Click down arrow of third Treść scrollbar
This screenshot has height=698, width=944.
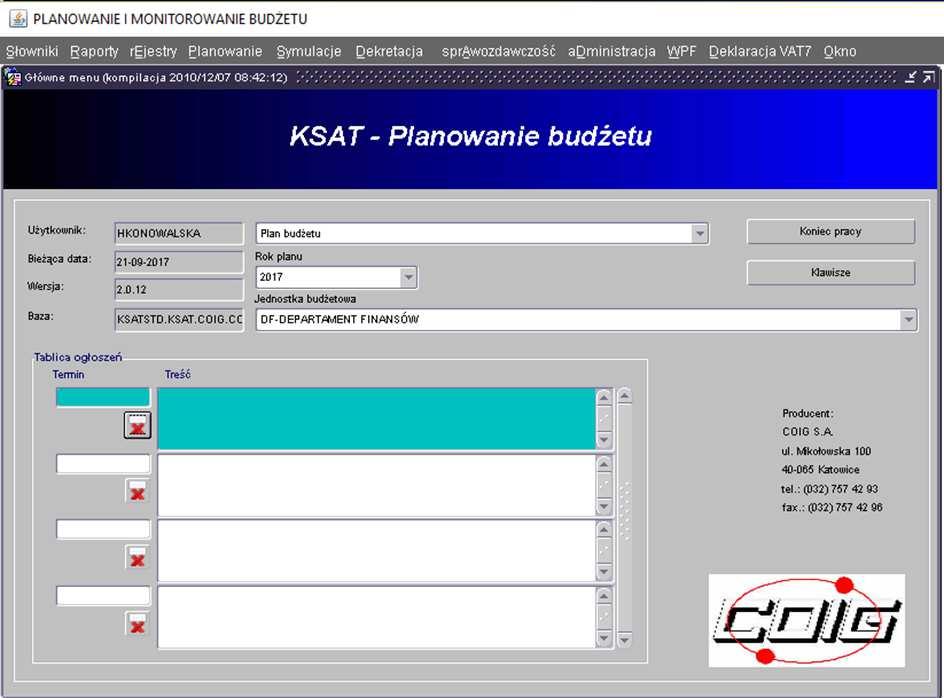(604, 572)
